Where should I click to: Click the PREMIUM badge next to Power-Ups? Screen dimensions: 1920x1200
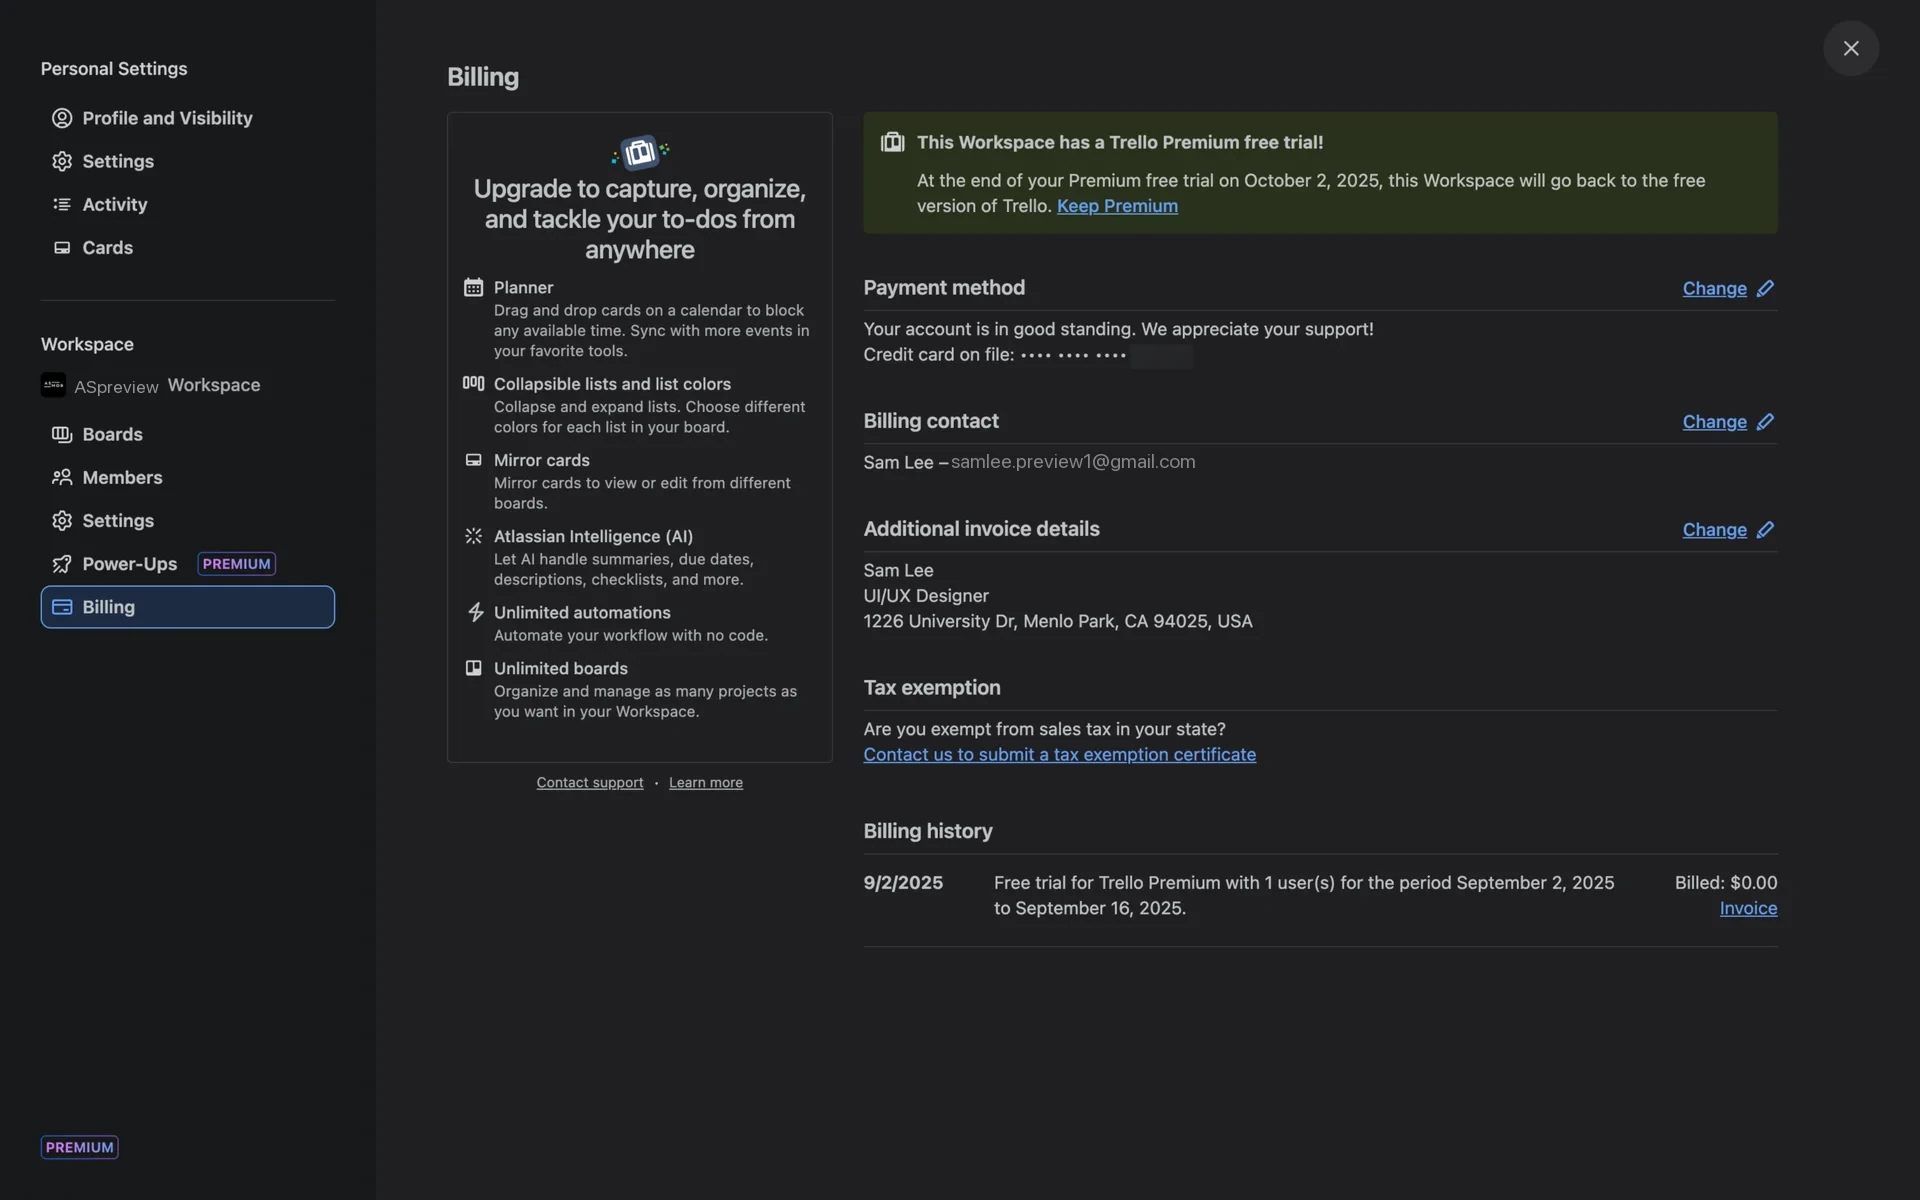[237, 563]
